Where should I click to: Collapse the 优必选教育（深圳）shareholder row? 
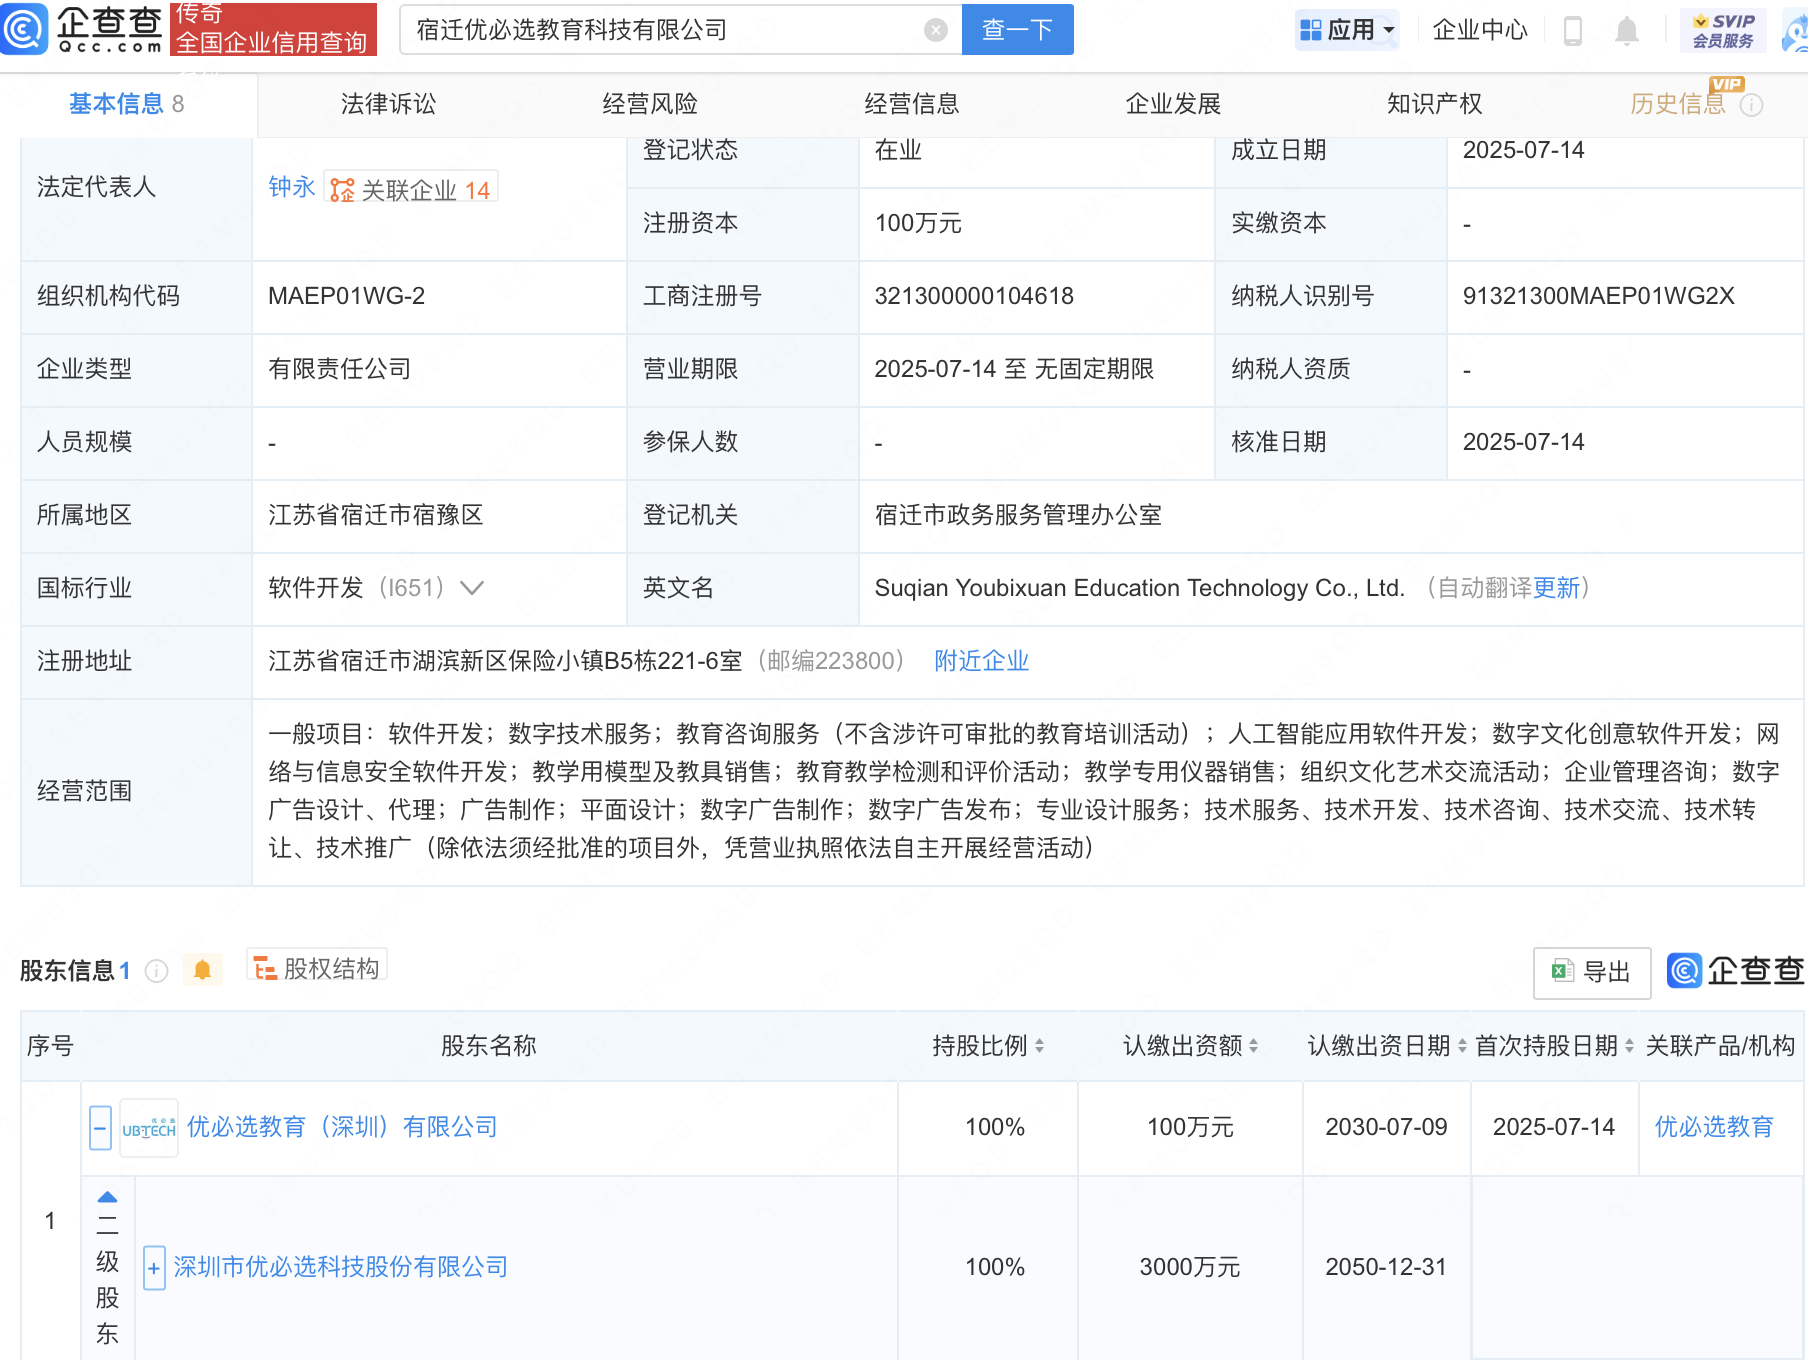pyautogui.click(x=100, y=1128)
